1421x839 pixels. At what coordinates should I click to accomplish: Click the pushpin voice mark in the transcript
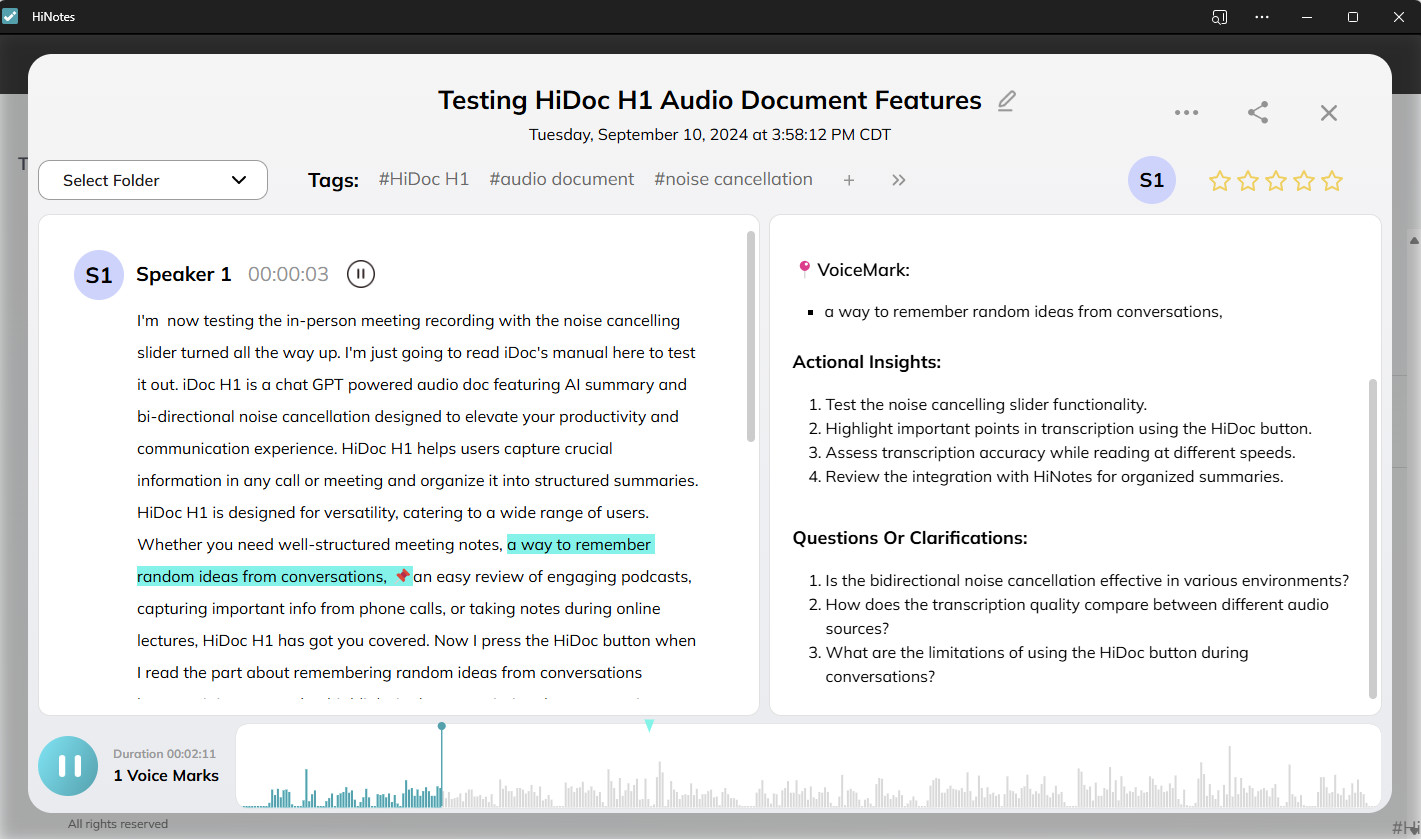[402, 577]
